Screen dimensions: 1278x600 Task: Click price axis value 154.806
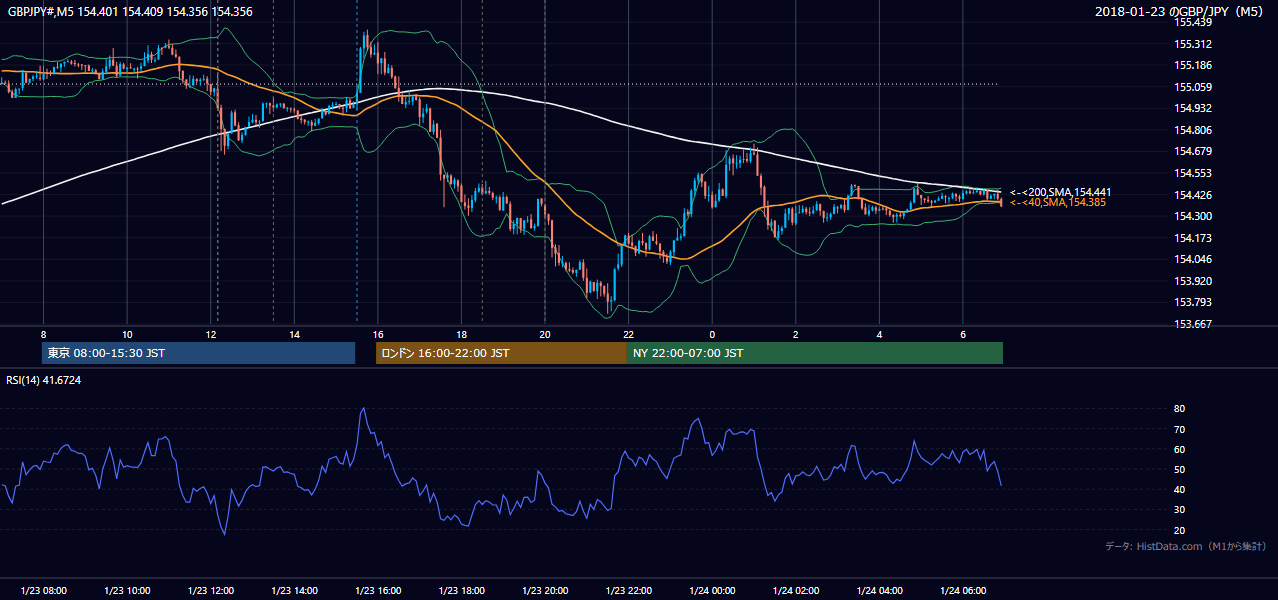click(1194, 130)
